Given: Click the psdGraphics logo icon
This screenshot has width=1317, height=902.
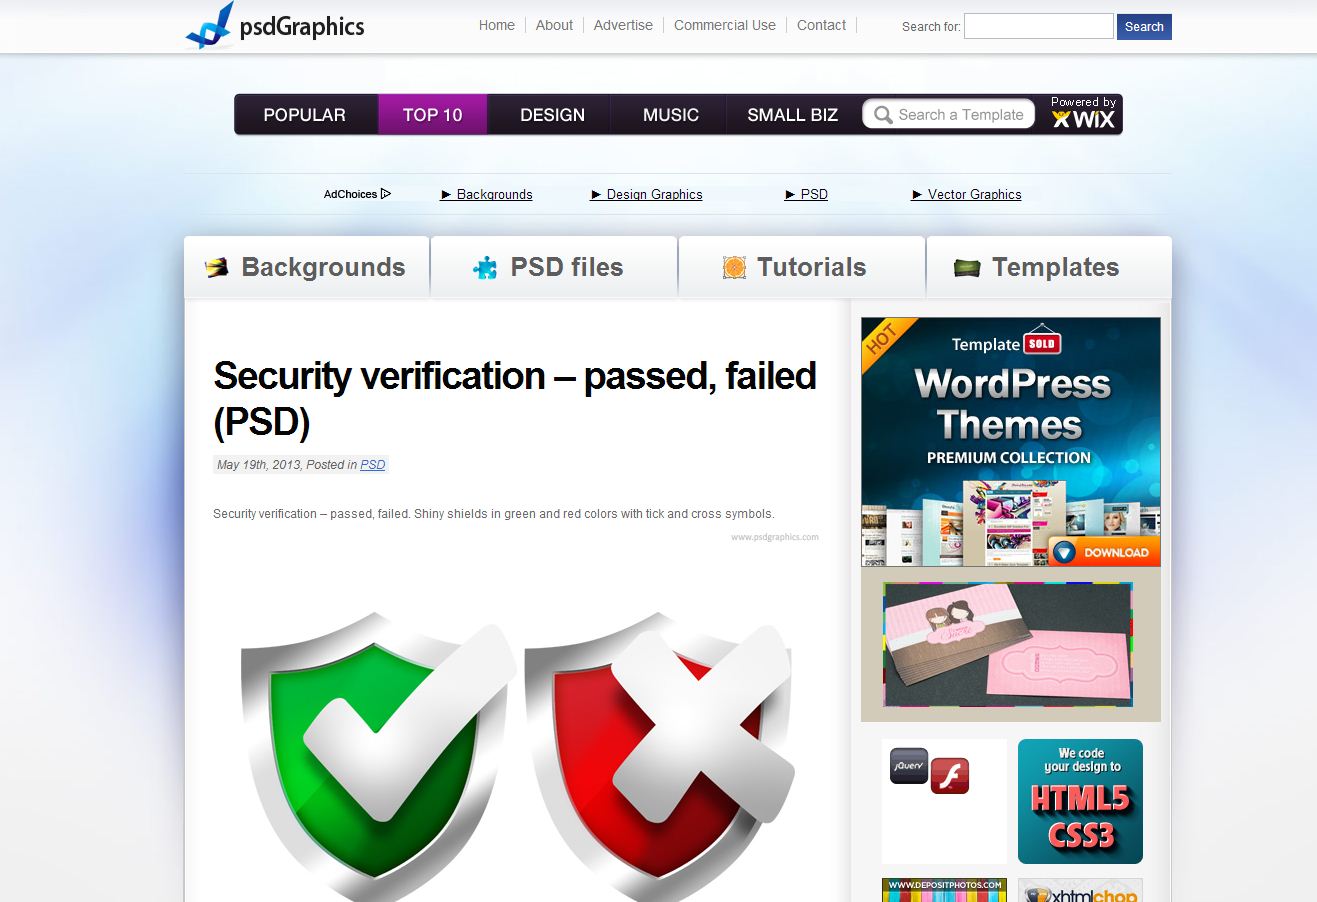Looking at the screenshot, I should [x=210, y=27].
